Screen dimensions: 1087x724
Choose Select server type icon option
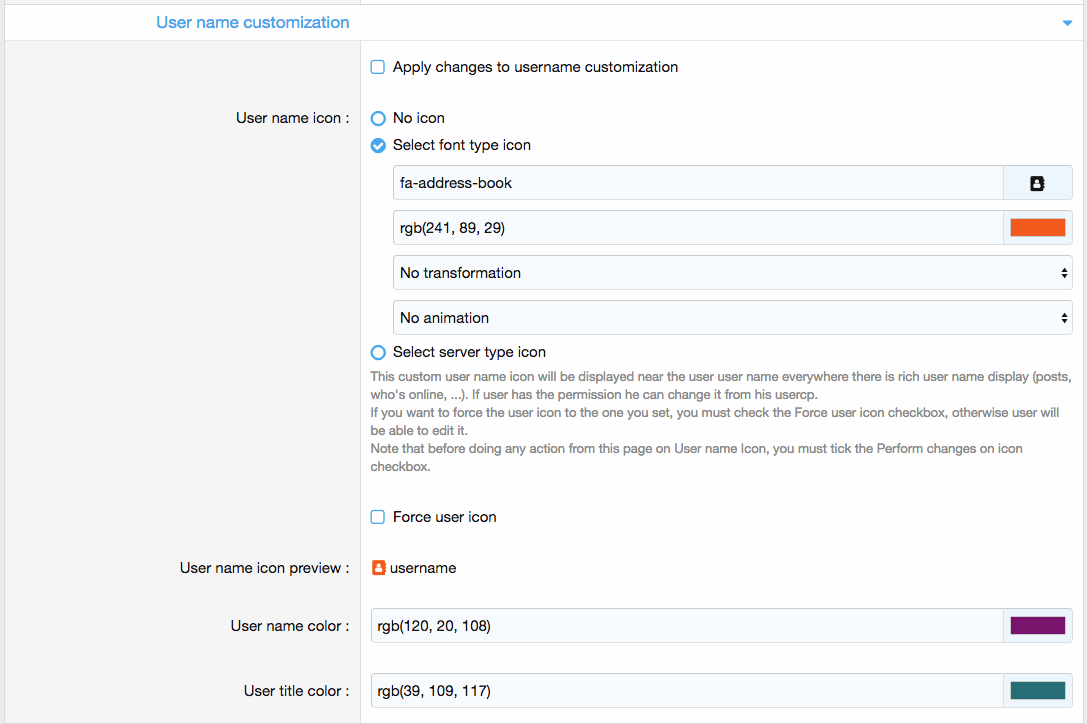[x=378, y=352]
